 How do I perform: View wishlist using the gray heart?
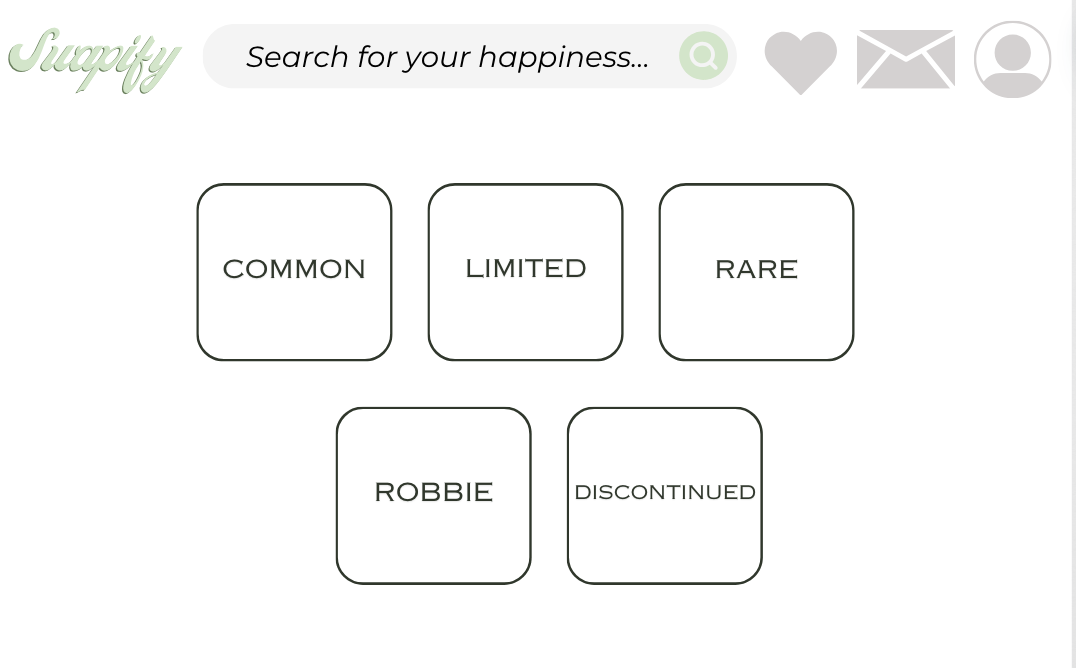[x=800, y=62]
